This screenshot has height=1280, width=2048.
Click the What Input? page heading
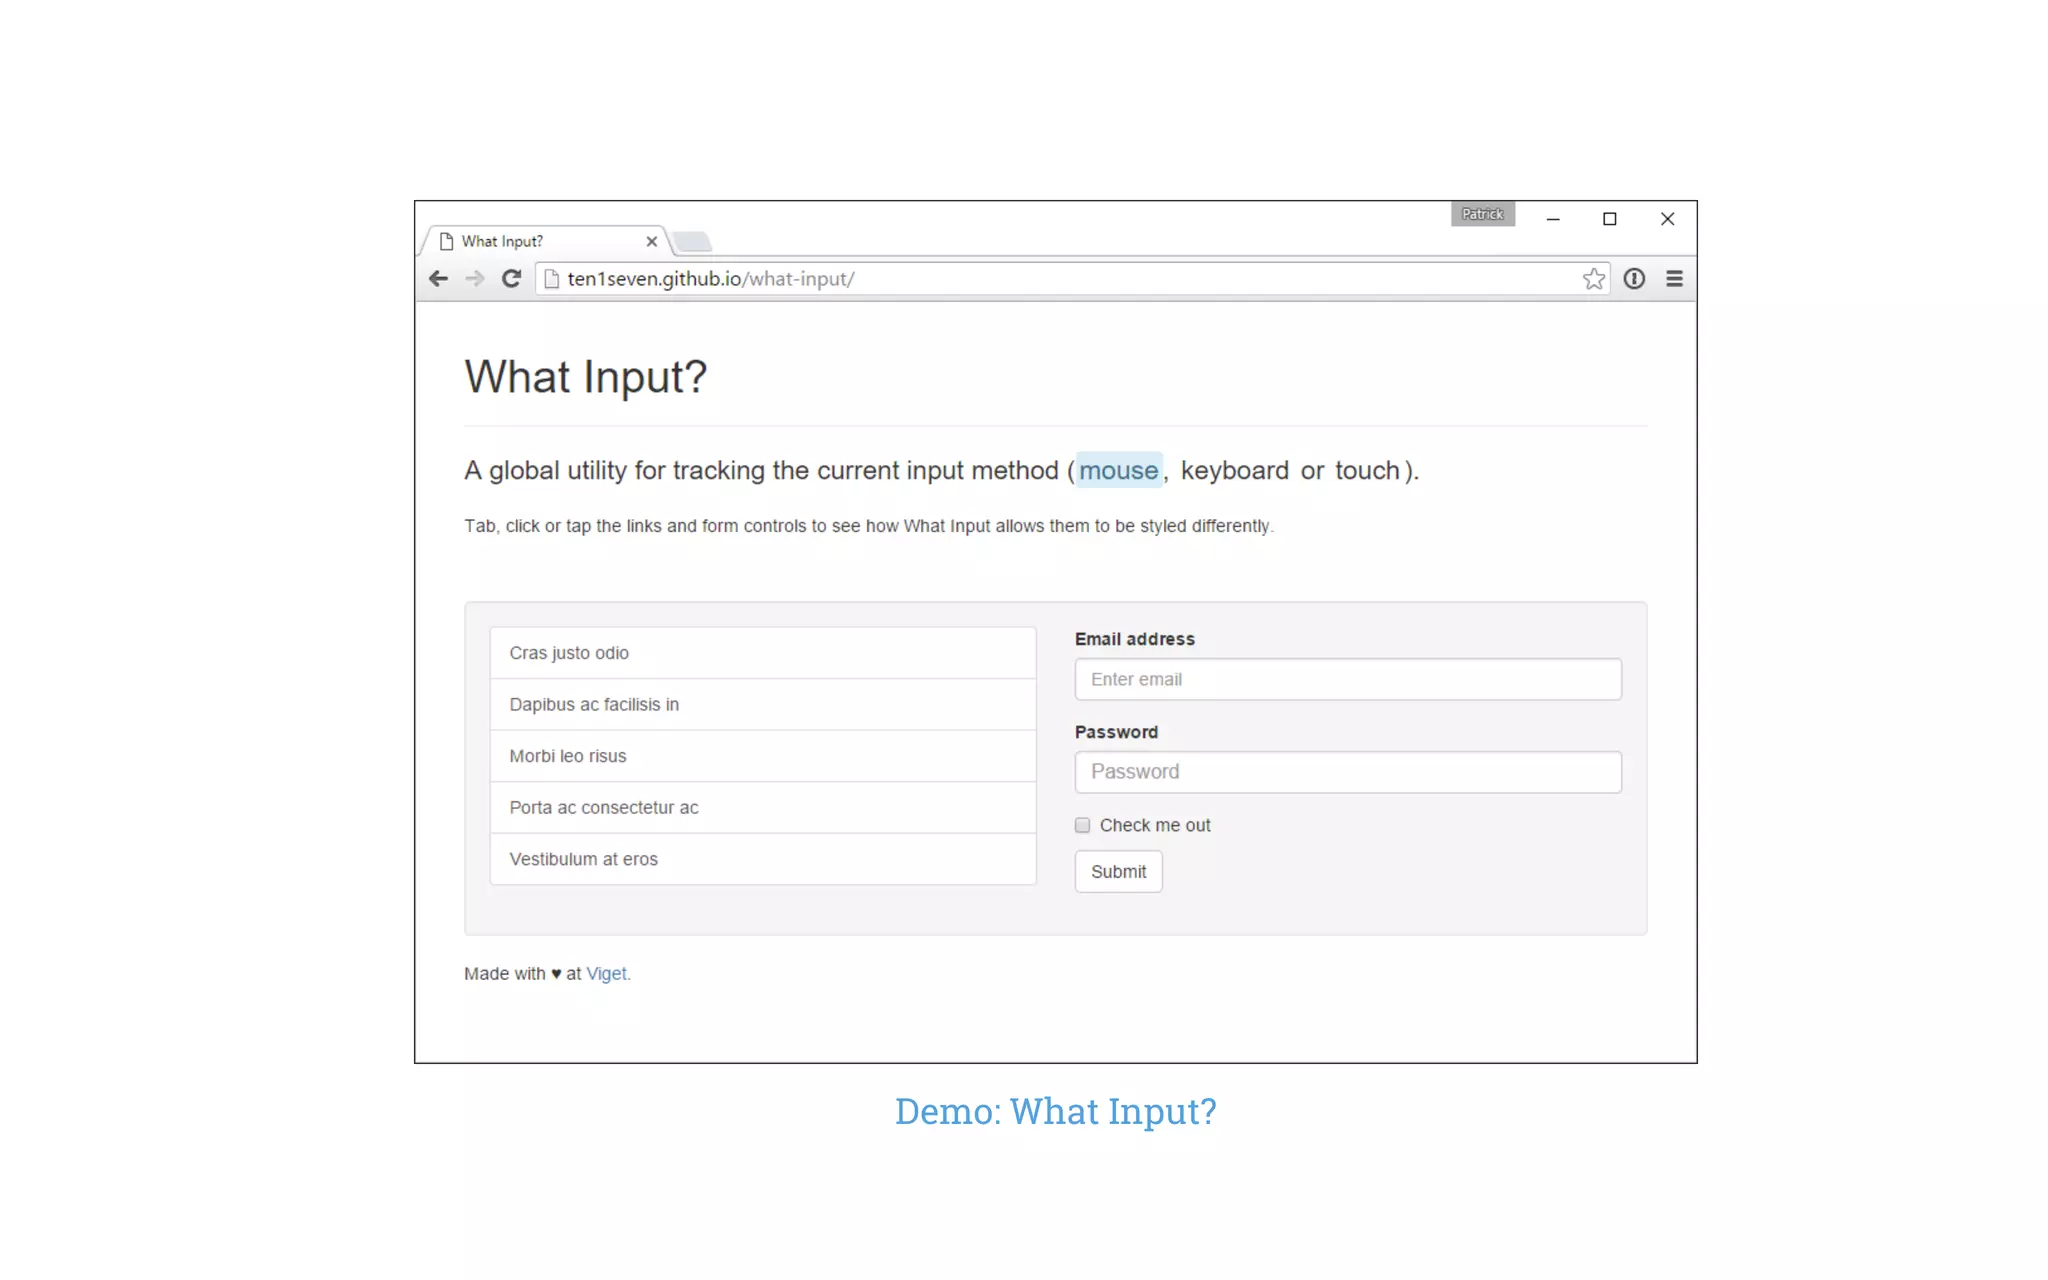pyautogui.click(x=586, y=377)
